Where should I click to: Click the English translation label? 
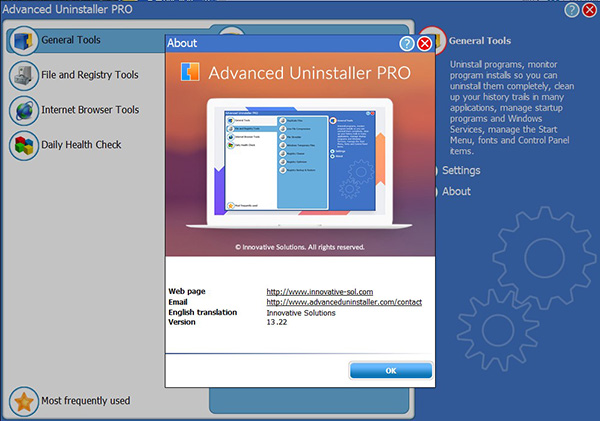point(203,312)
